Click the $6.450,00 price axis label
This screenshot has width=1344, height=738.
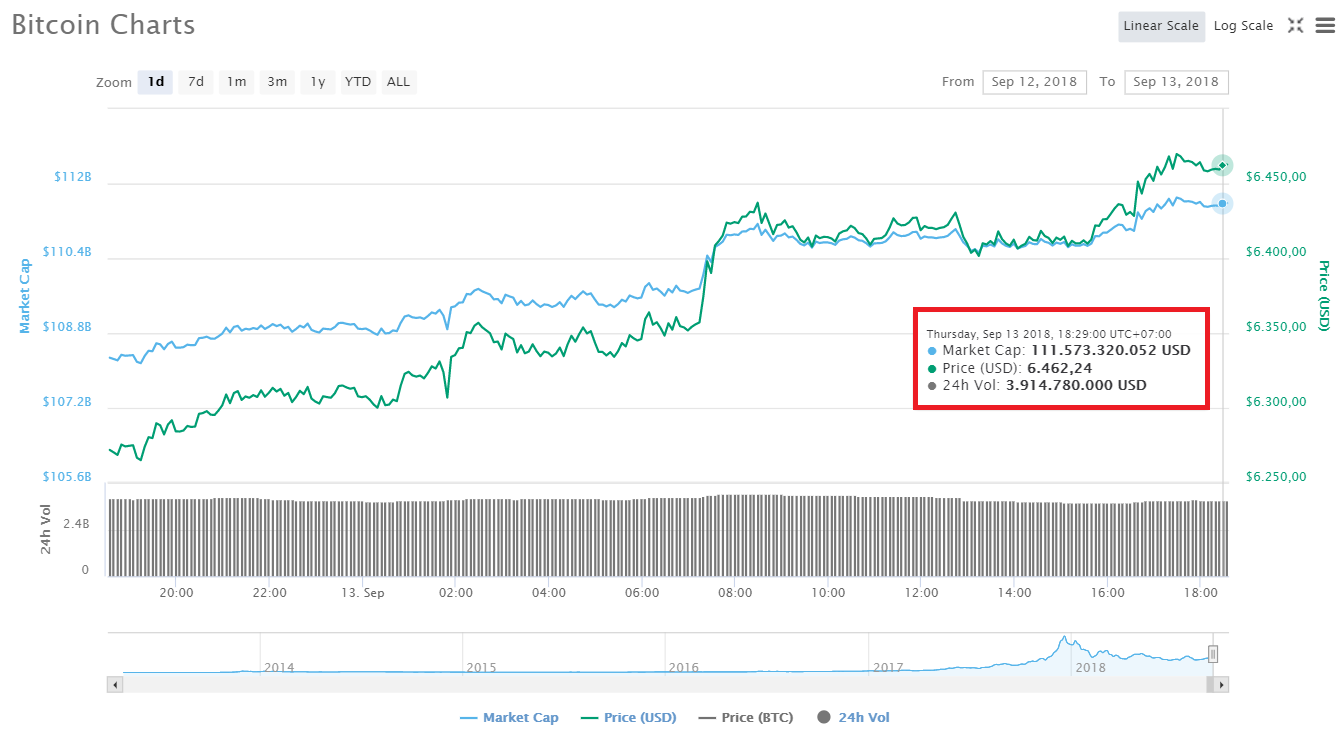[x=1276, y=177]
